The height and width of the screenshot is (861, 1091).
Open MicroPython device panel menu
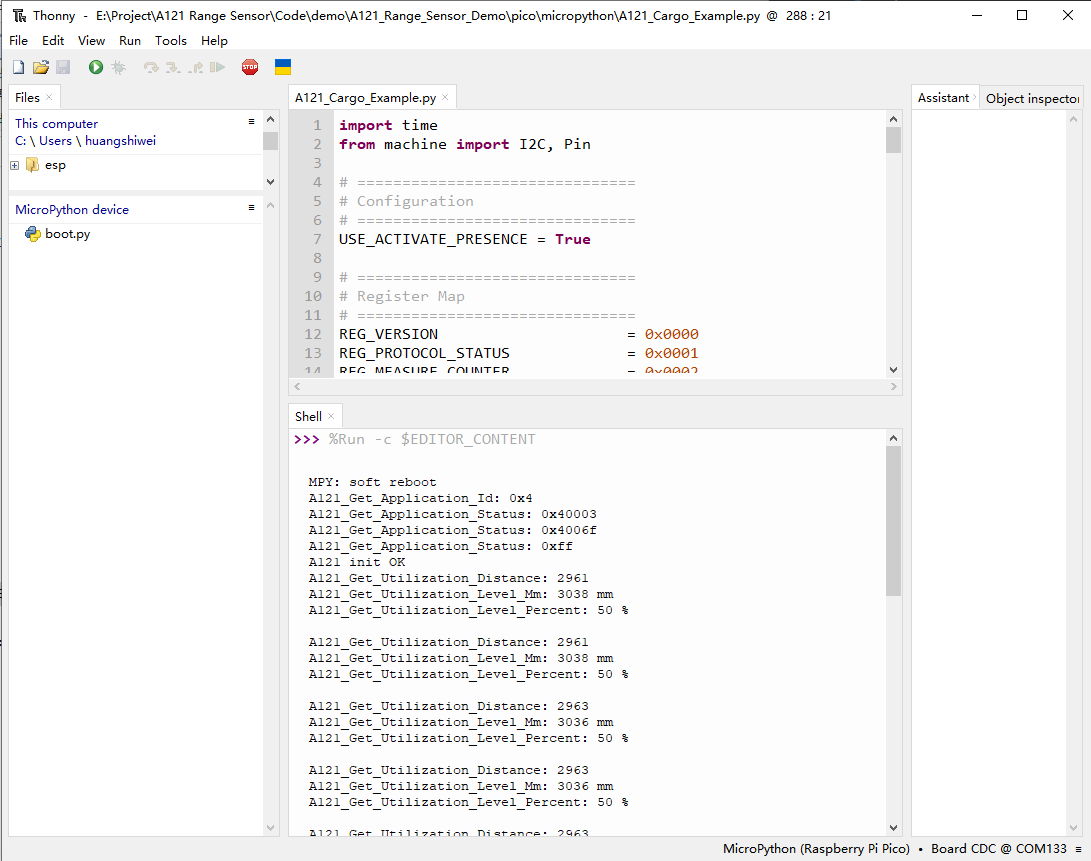pyautogui.click(x=252, y=208)
